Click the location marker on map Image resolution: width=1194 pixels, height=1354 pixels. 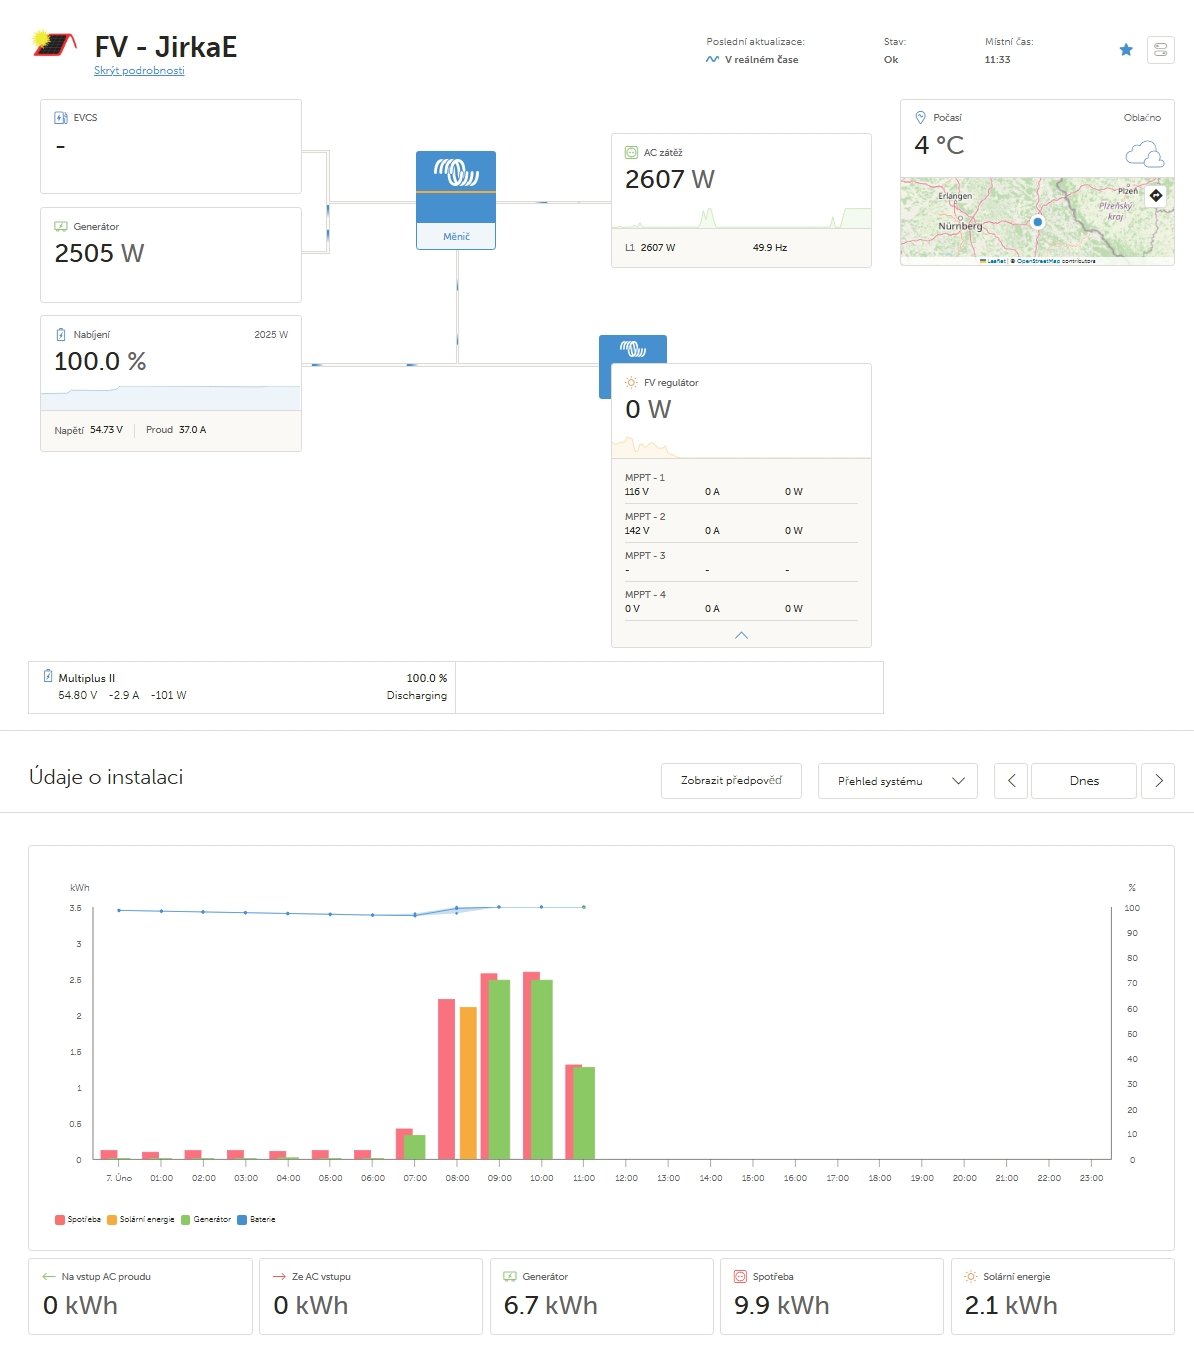[x=1038, y=222]
